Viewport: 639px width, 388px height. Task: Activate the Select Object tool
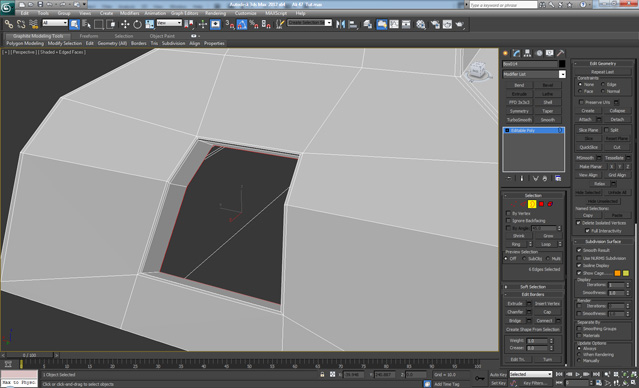tap(74, 24)
